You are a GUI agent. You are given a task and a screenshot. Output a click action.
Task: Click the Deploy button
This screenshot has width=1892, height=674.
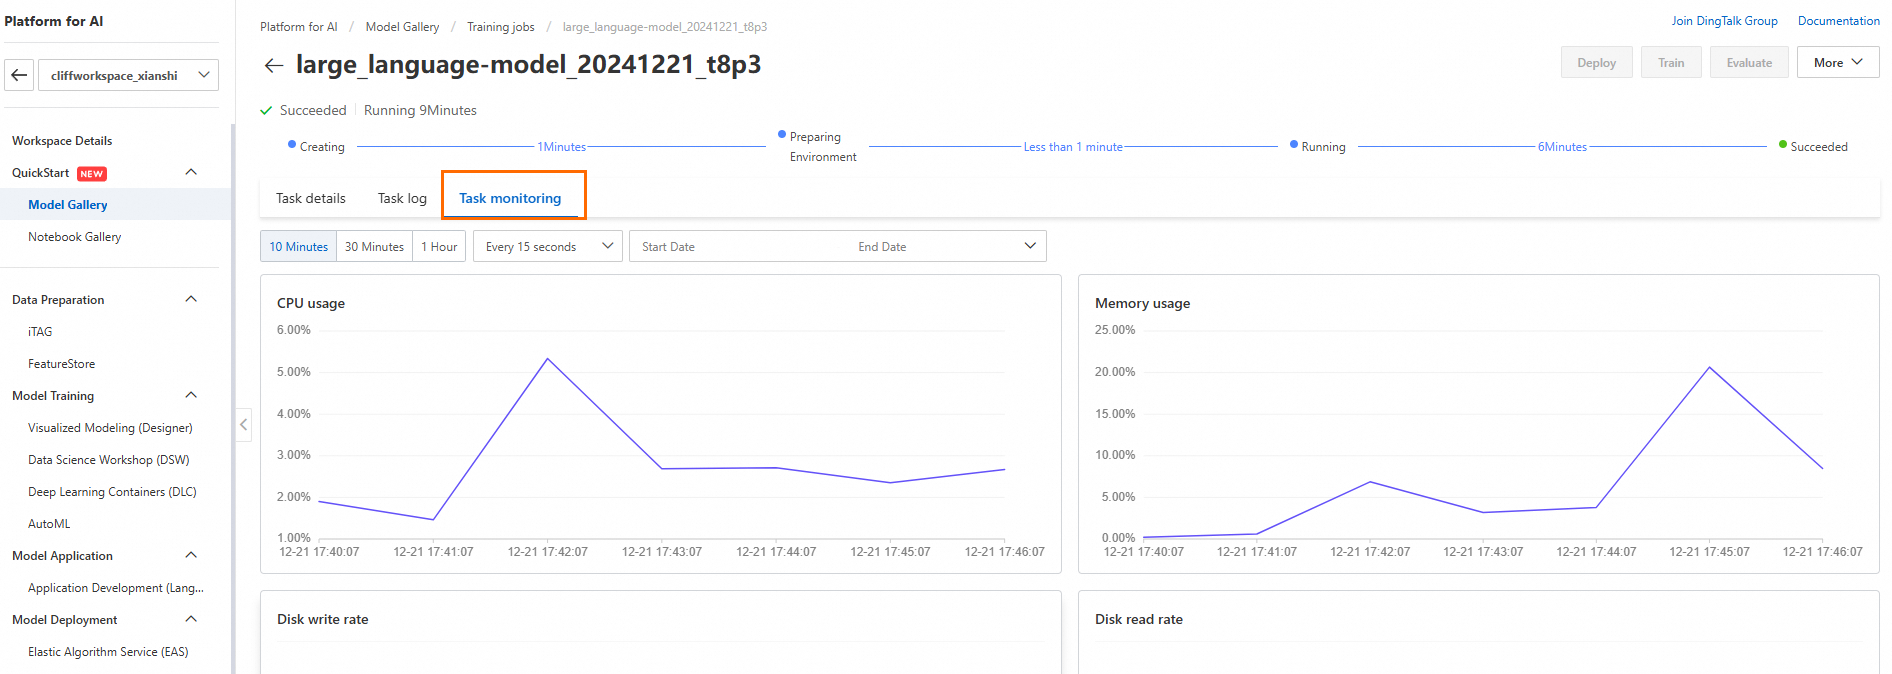coord(1597,62)
